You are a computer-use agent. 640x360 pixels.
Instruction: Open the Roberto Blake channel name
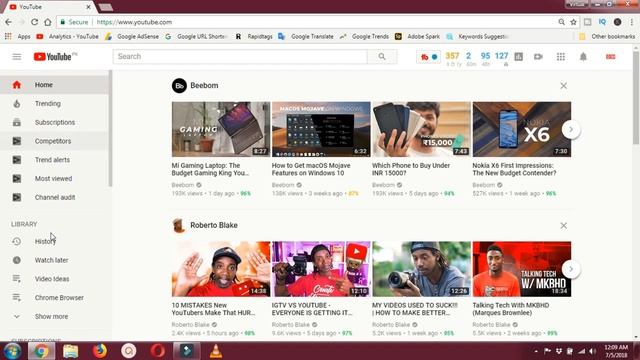click(x=214, y=225)
